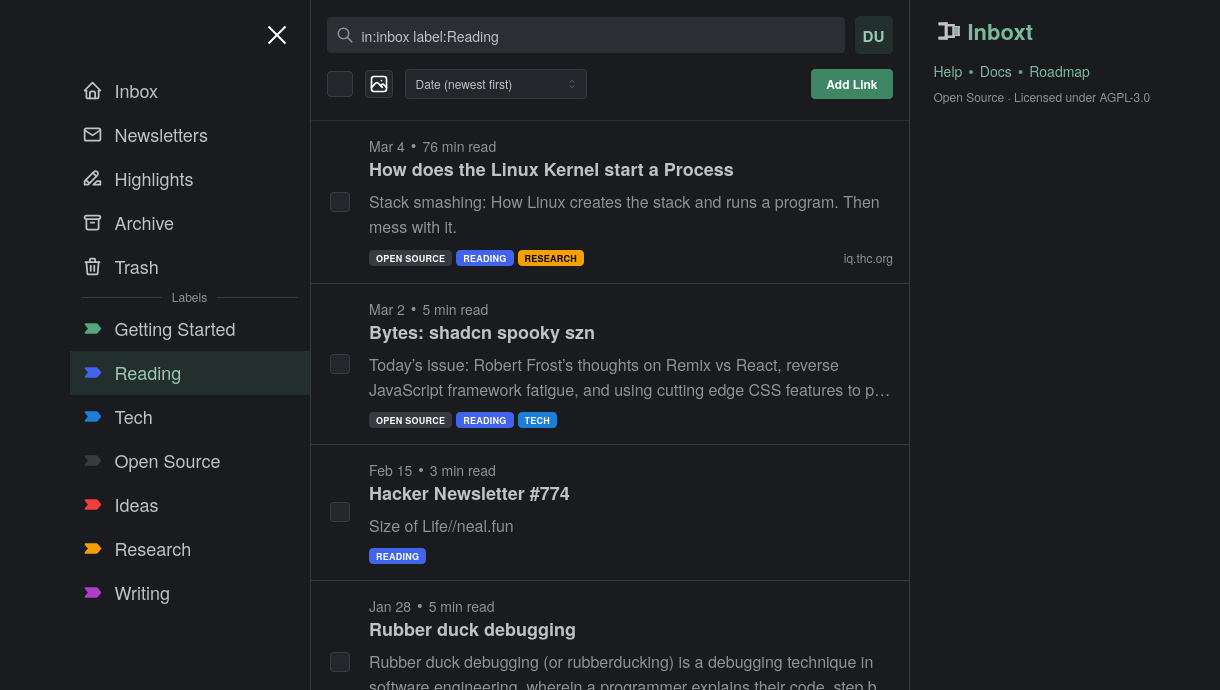This screenshot has width=1220, height=690.
Task: Click the Inboxt logo icon
Action: click(x=948, y=32)
